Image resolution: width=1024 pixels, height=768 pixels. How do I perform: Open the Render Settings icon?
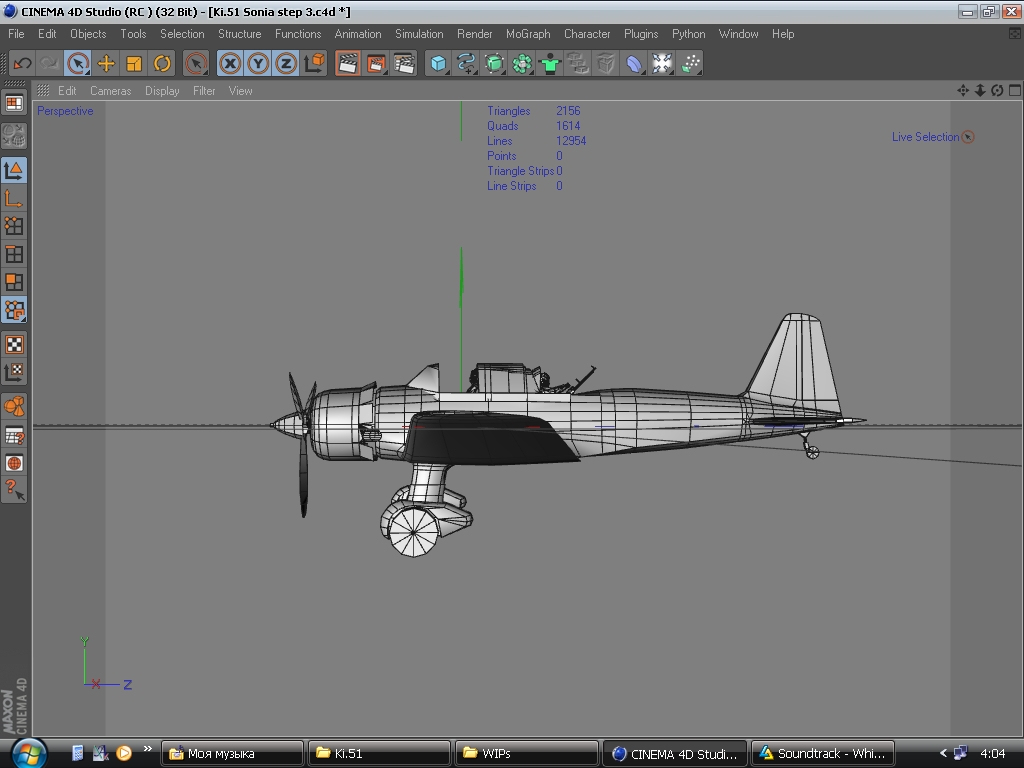click(404, 64)
